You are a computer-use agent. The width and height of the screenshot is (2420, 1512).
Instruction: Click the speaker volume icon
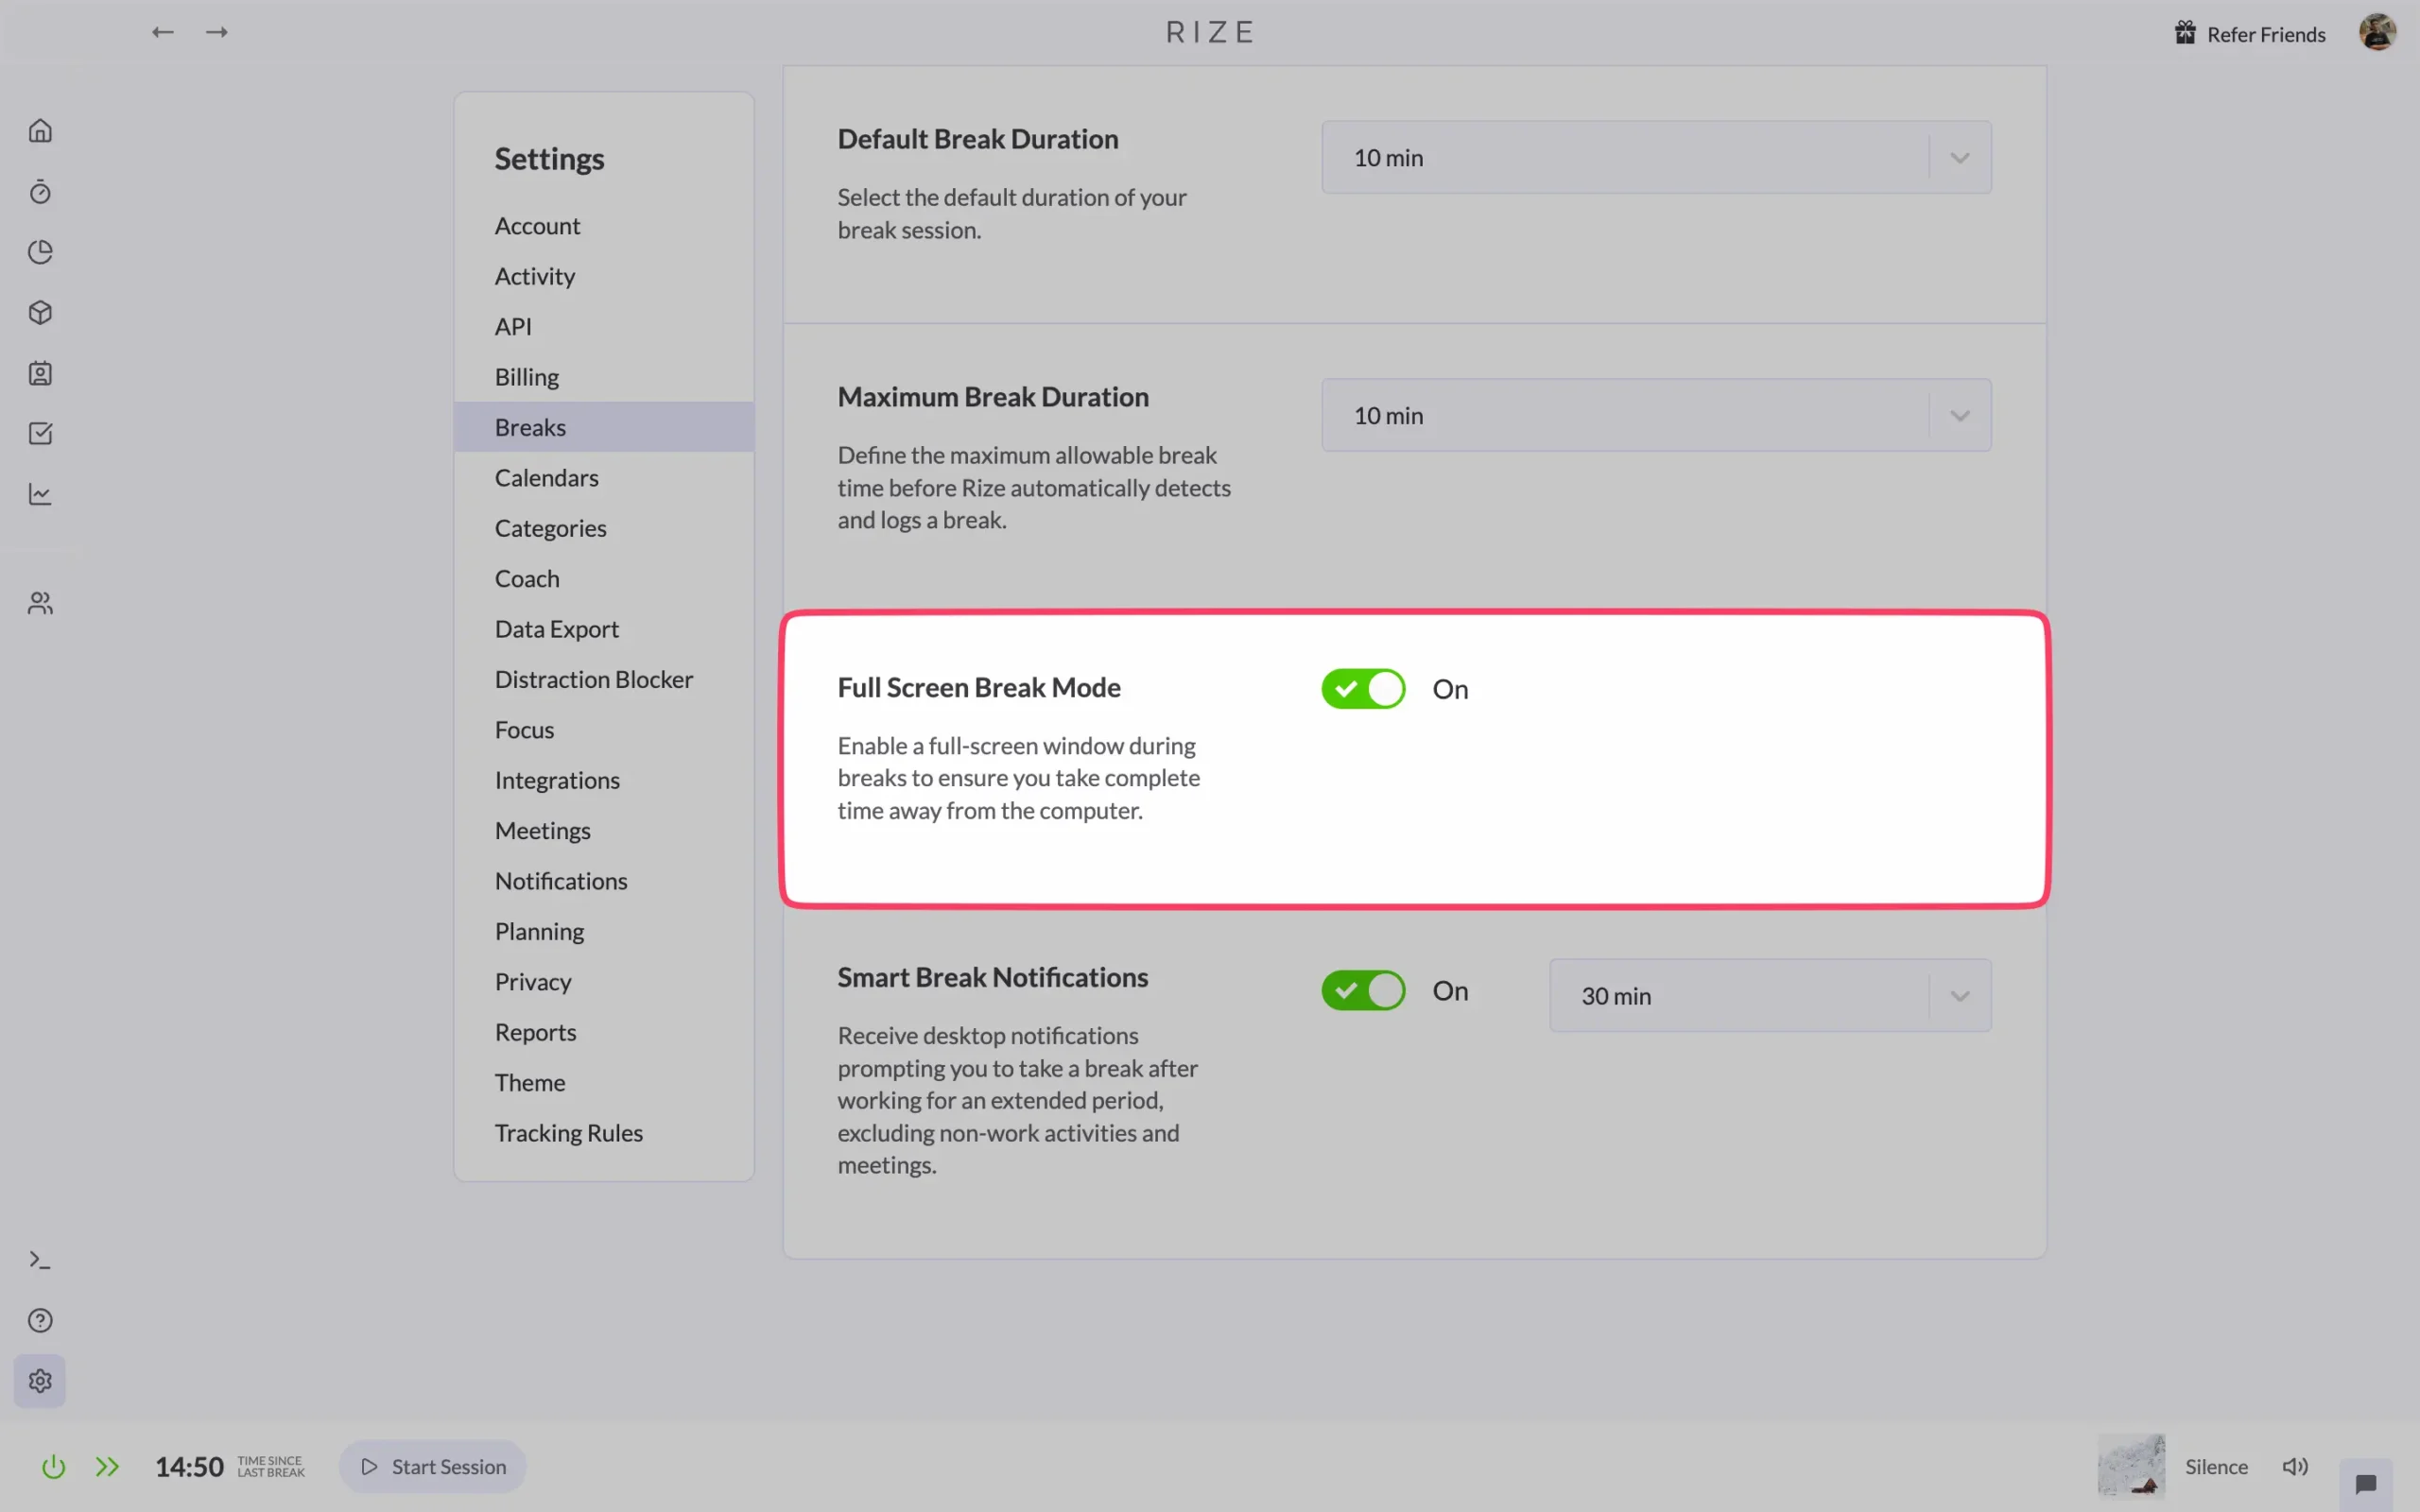[2295, 1467]
